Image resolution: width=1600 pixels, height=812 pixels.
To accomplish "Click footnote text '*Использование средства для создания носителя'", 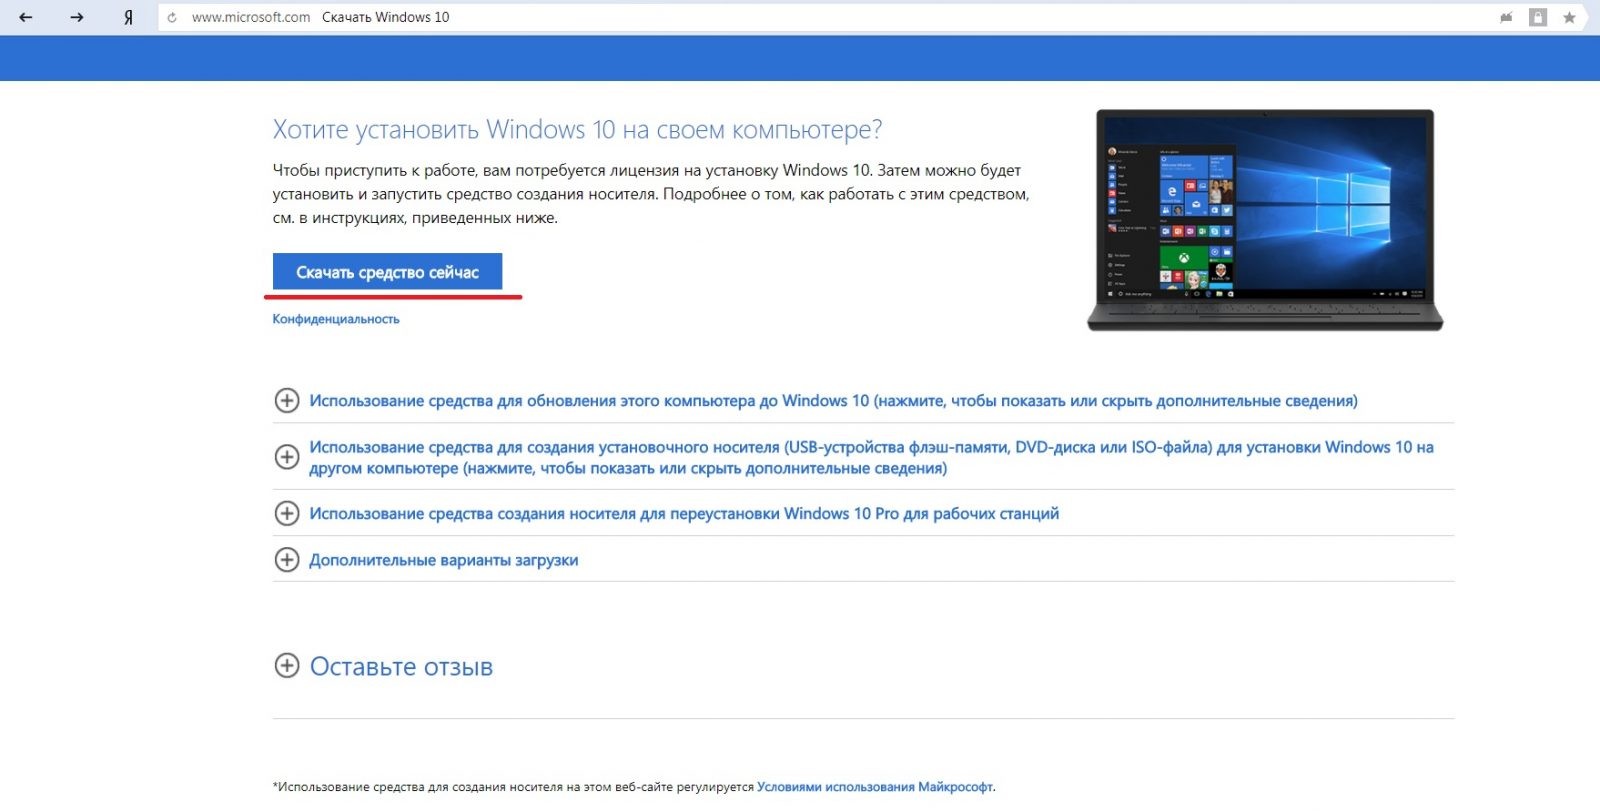I will pyautogui.click(x=514, y=787).
